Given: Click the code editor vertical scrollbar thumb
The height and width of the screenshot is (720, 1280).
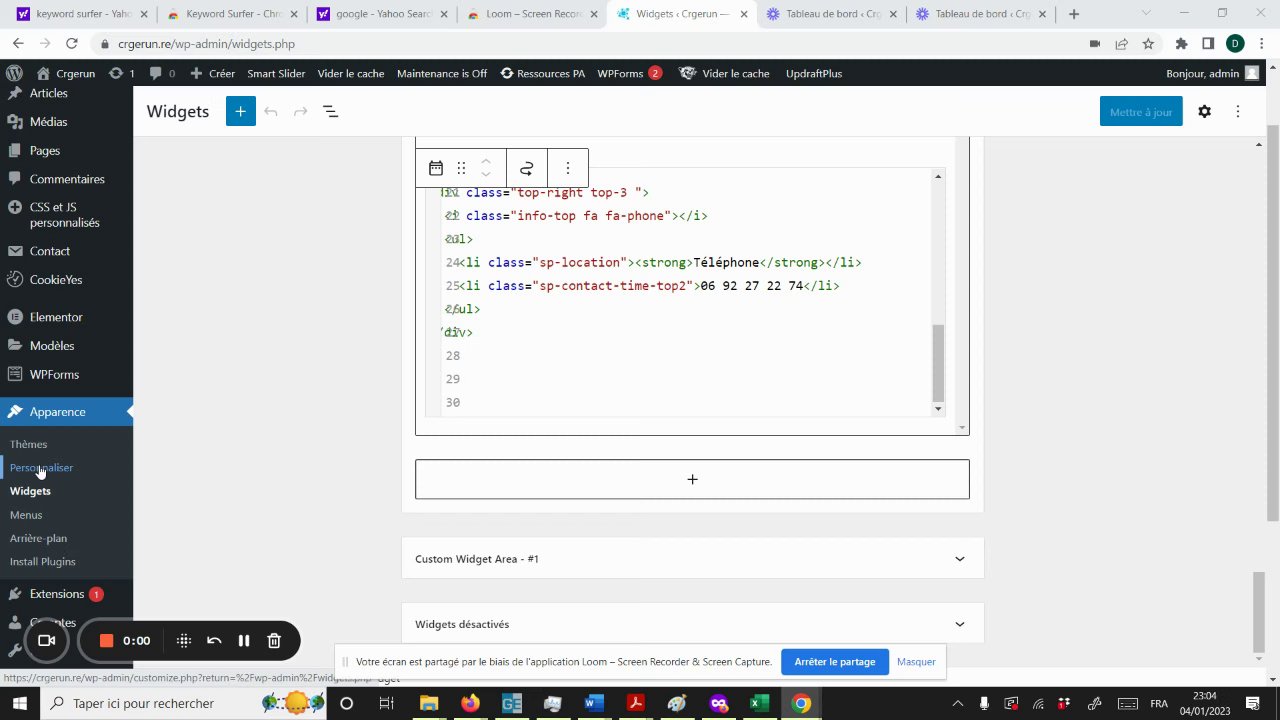Looking at the screenshot, I should [938, 362].
